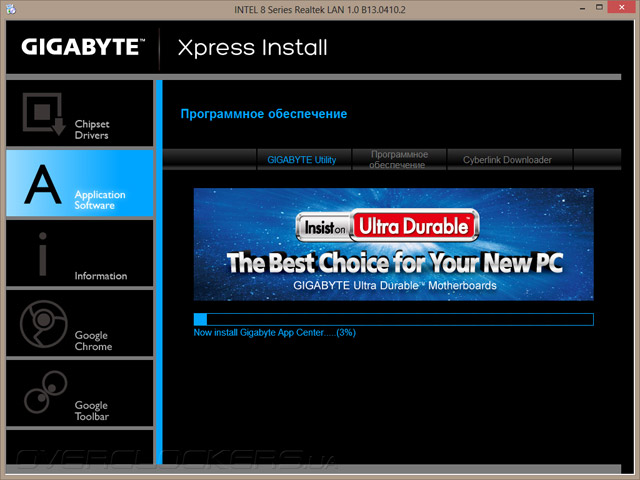Switch to the GIGABYTE Utility tab
Image resolution: width=640 pixels, height=480 pixels.
coord(302,160)
